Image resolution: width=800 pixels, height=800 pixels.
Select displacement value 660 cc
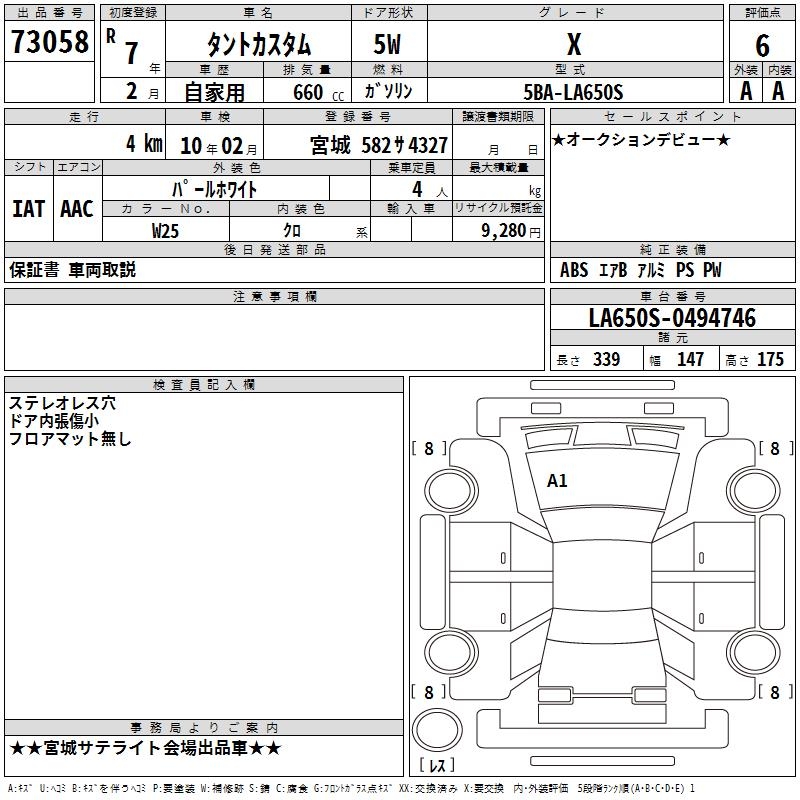tap(318, 92)
